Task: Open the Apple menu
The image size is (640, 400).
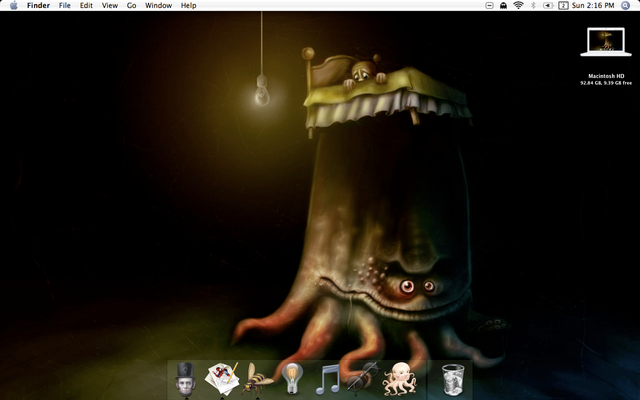Action: click(x=13, y=6)
